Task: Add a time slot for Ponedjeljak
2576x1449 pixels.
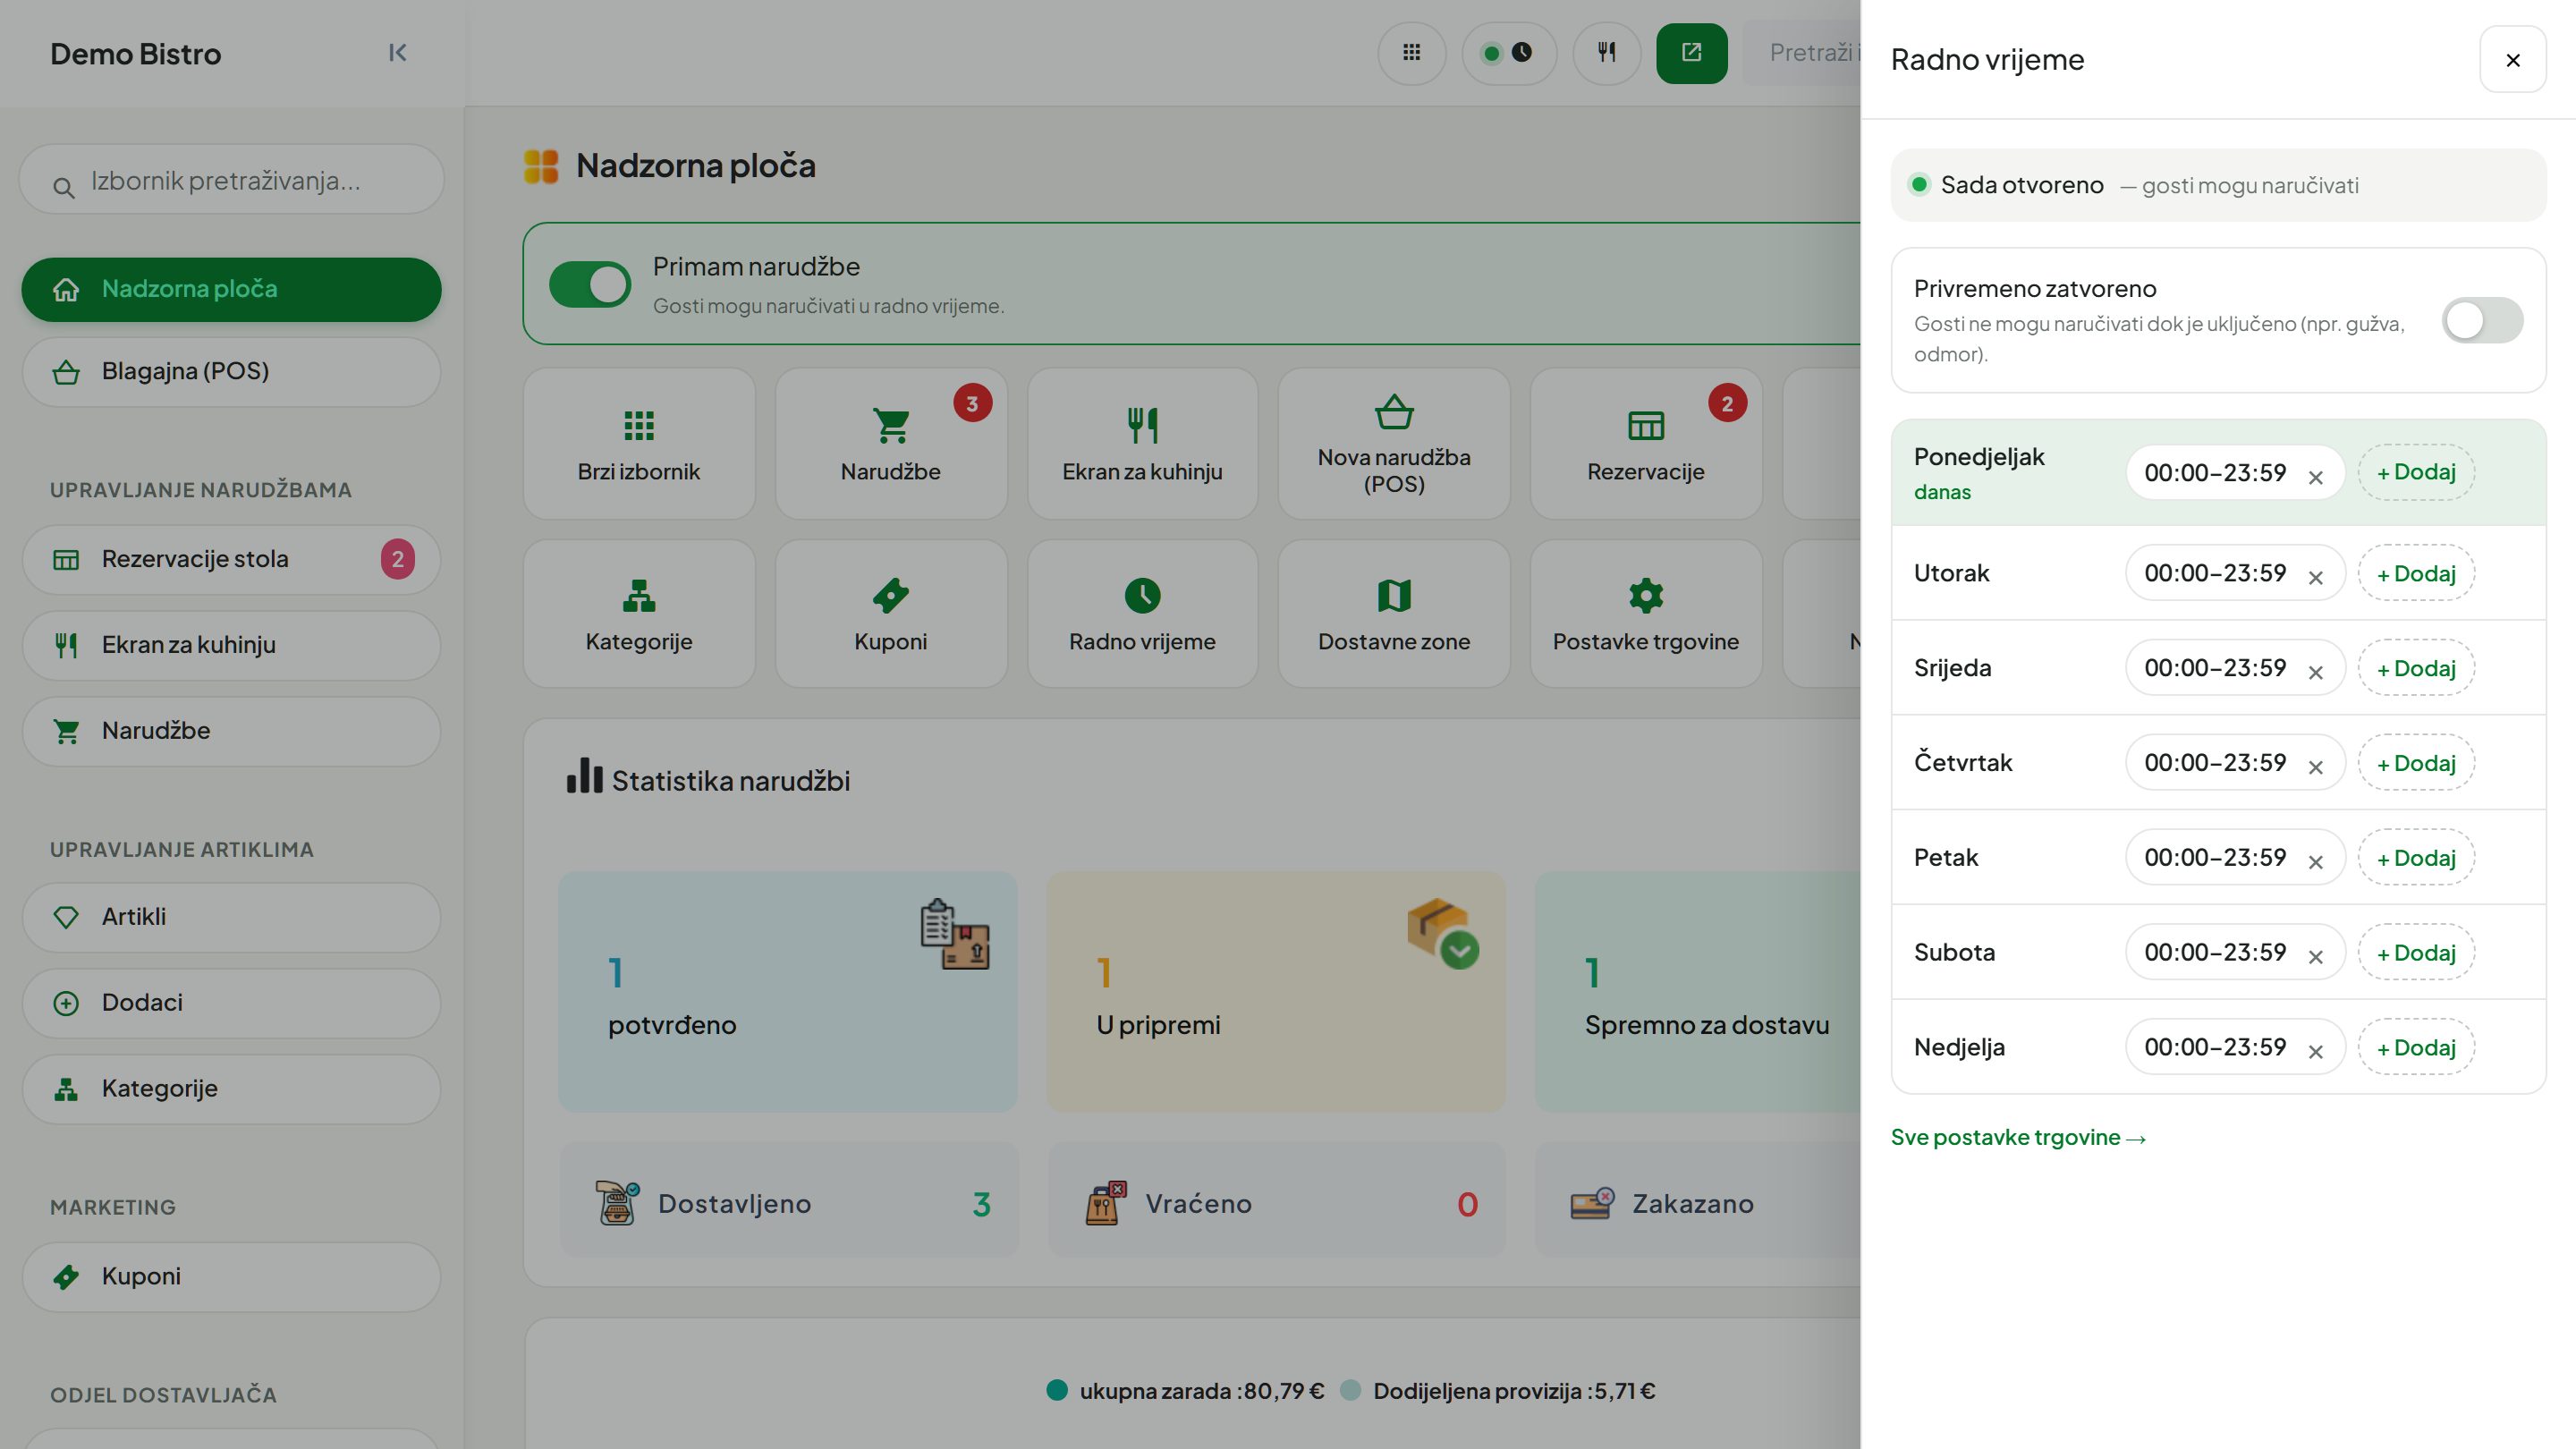Action: pyautogui.click(x=2416, y=472)
